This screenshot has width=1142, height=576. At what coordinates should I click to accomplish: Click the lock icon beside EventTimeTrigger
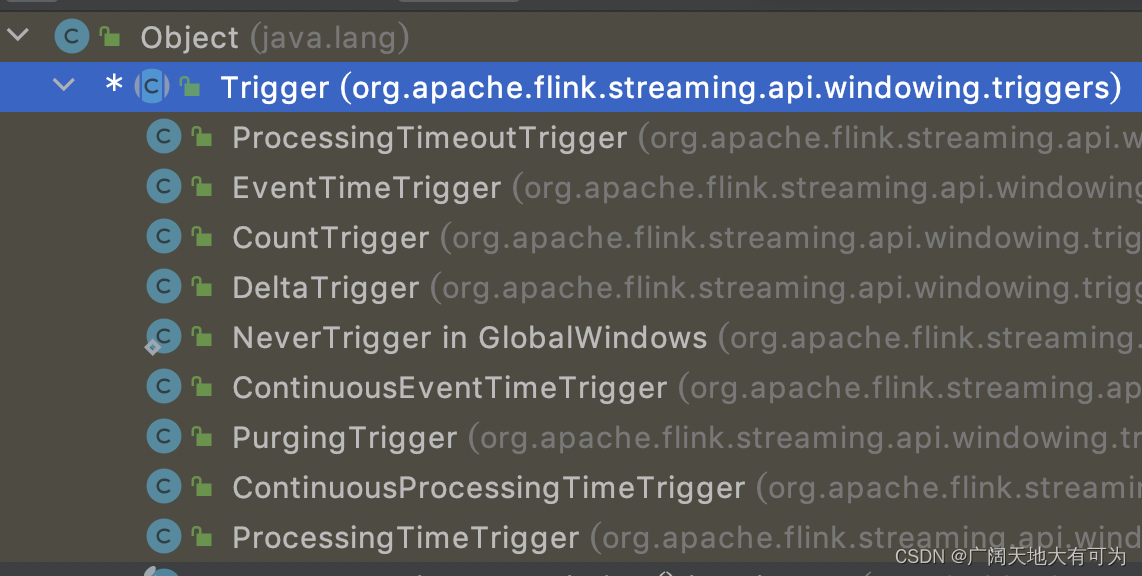[x=202, y=186]
